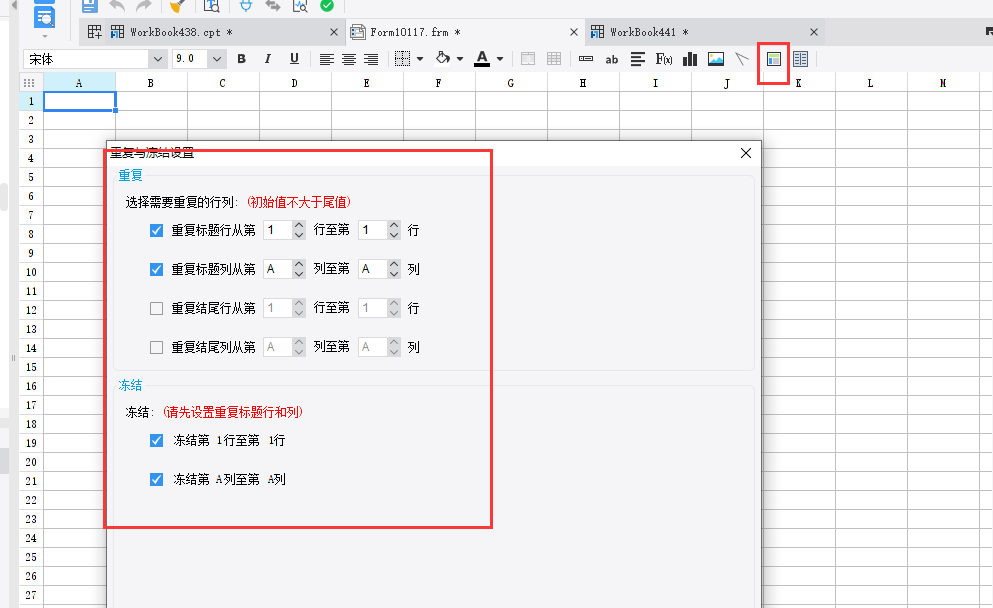Center align cell text
Screen dimensions: 993x608
pyautogui.click(x=349, y=60)
